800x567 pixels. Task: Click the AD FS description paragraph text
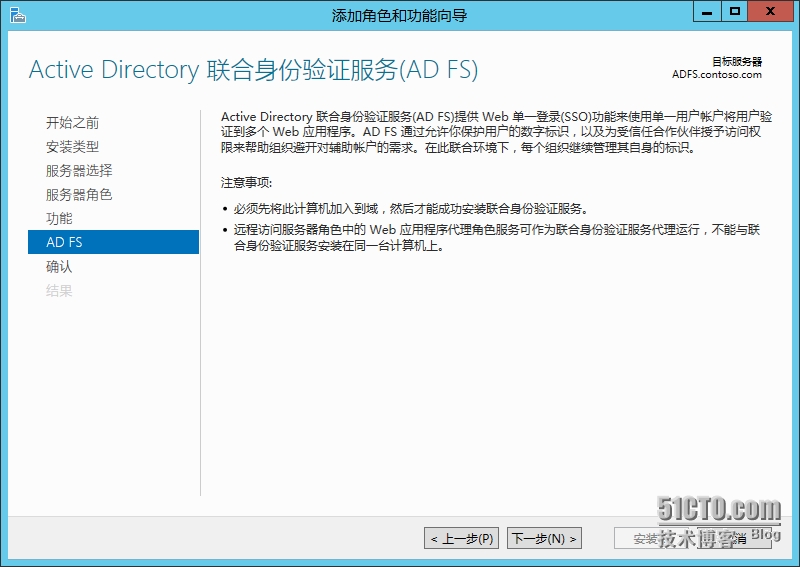point(490,132)
